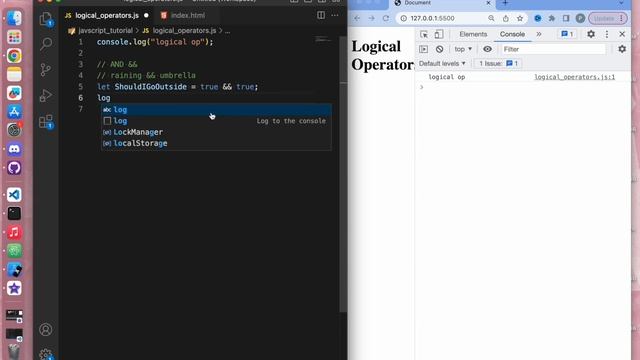
Task: Close the Document browser tab
Action: click(x=488, y=3)
